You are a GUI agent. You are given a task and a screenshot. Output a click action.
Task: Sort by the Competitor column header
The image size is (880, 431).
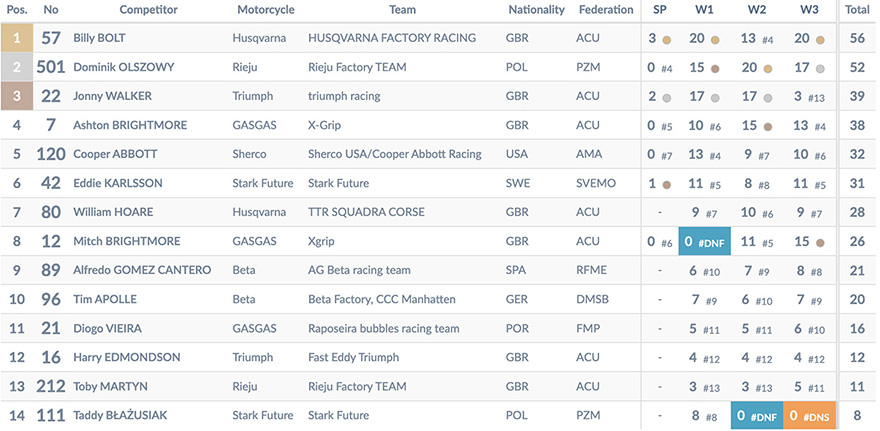(148, 10)
